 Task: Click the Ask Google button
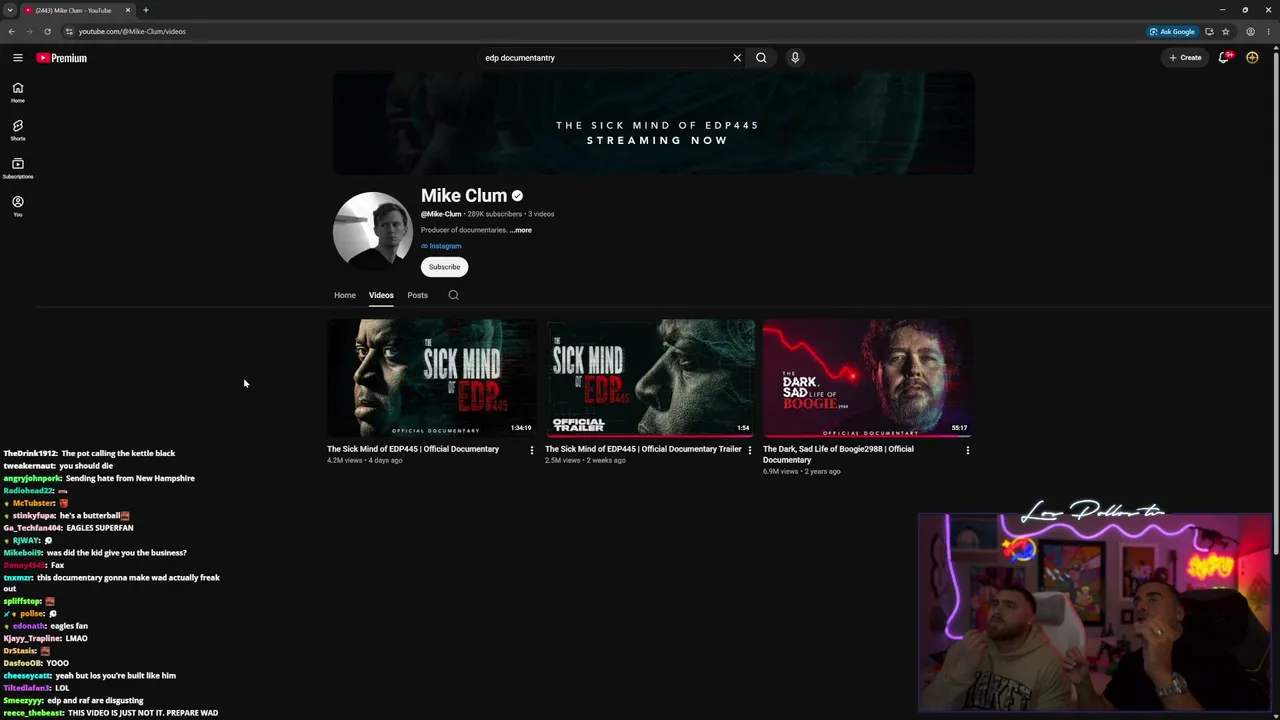1172,31
